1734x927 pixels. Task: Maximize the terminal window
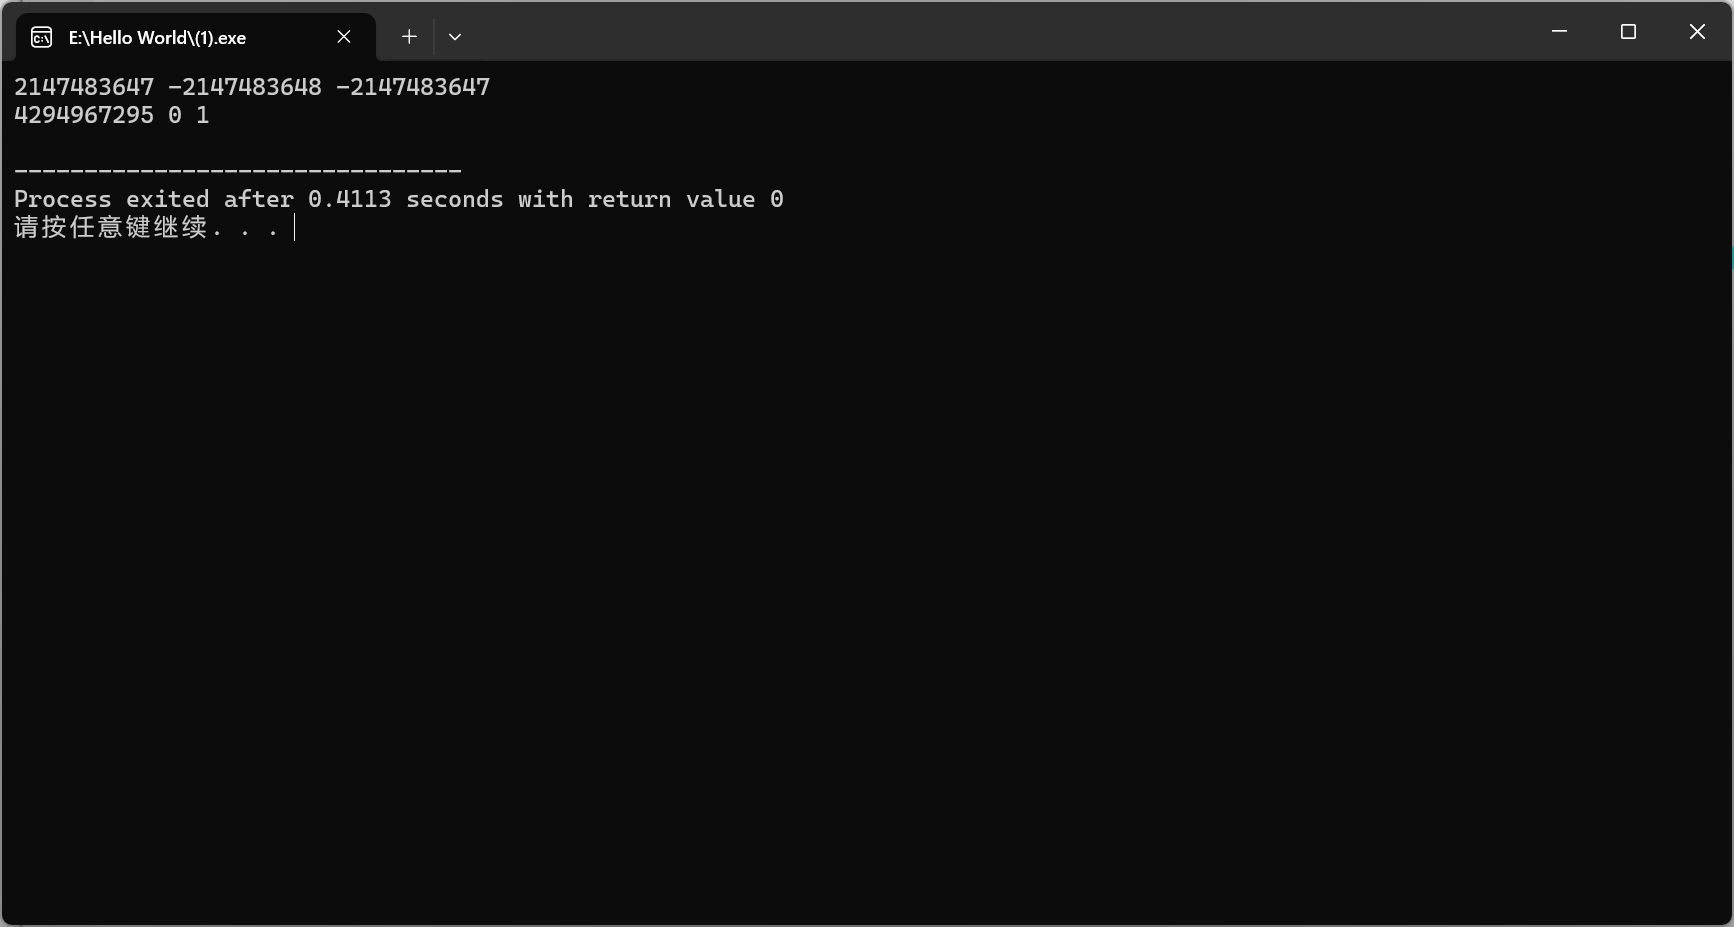[1628, 32]
